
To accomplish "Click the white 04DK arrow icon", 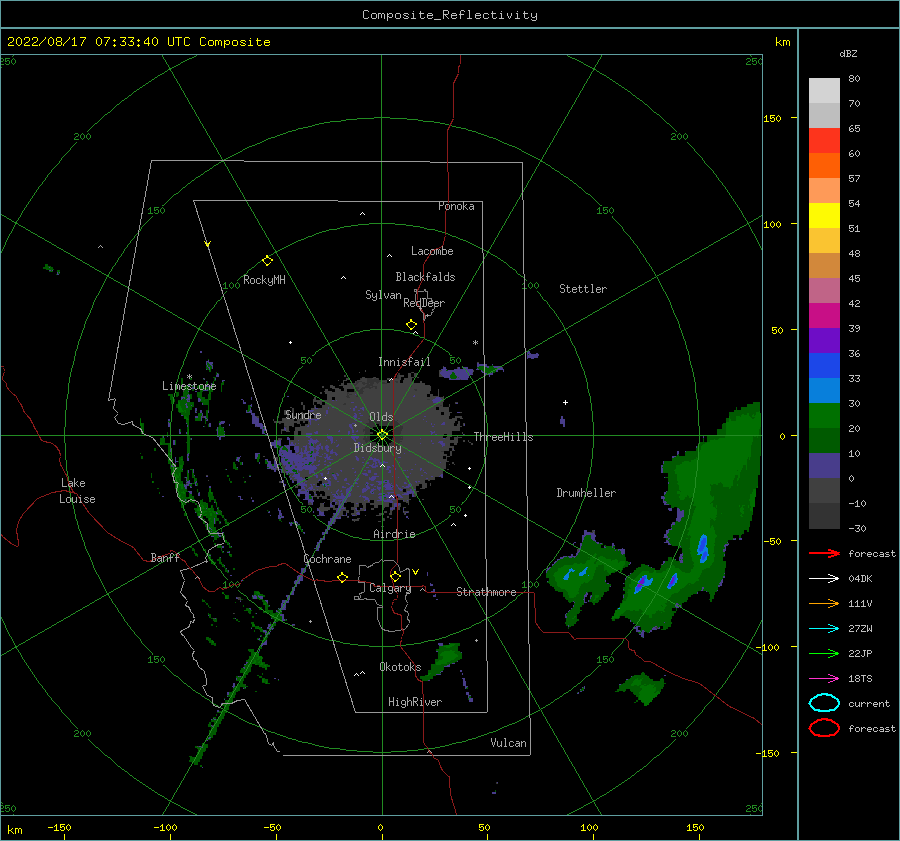I will pyautogui.click(x=824, y=579).
